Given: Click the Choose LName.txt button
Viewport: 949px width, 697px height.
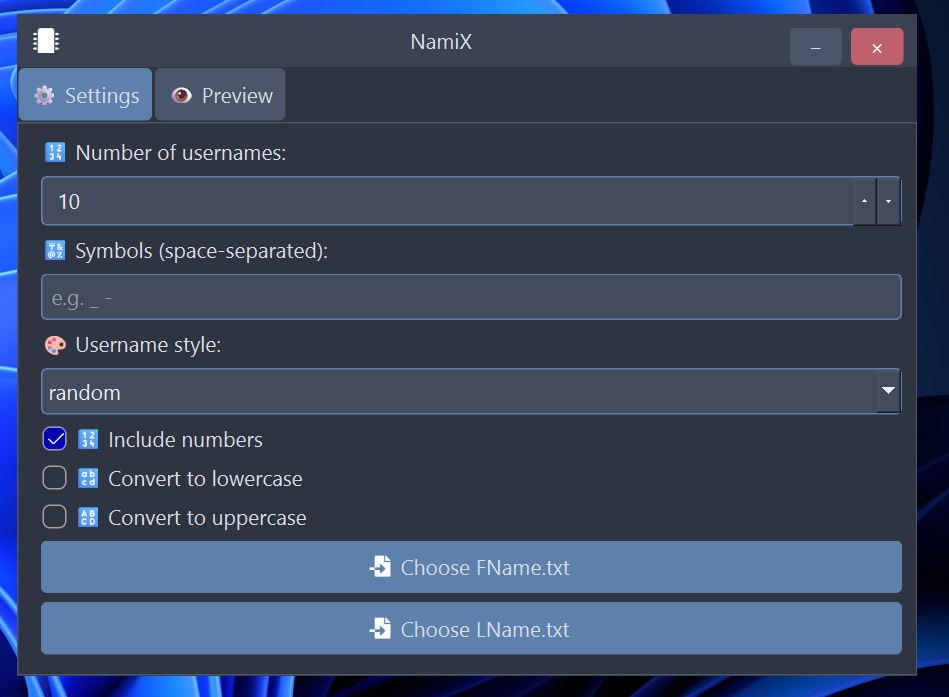Looking at the screenshot, I should tap(471, 629).
